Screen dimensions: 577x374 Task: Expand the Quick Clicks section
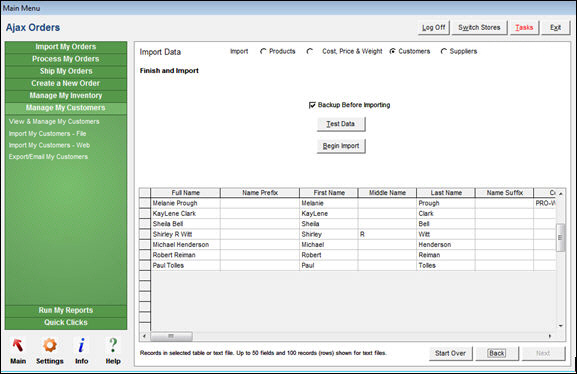tap(66, 322)
